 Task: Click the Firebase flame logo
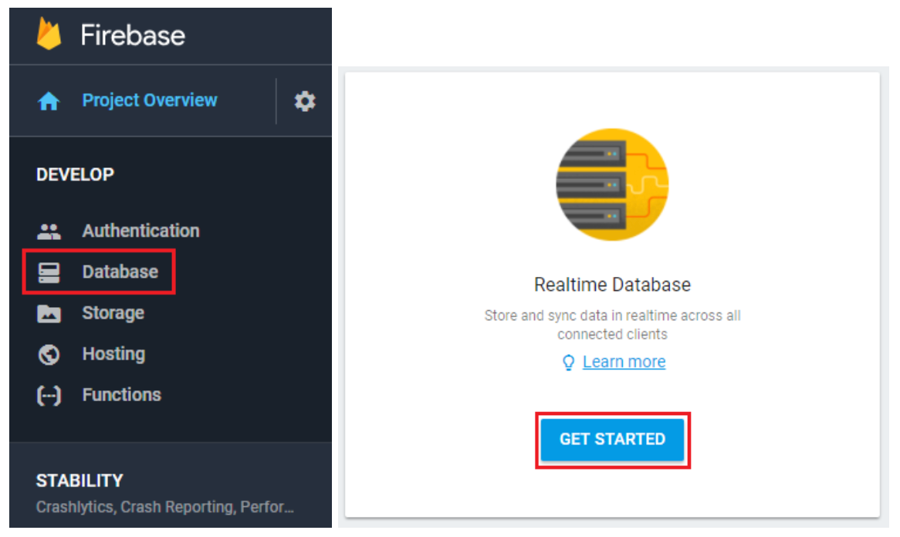click(49, 34)
